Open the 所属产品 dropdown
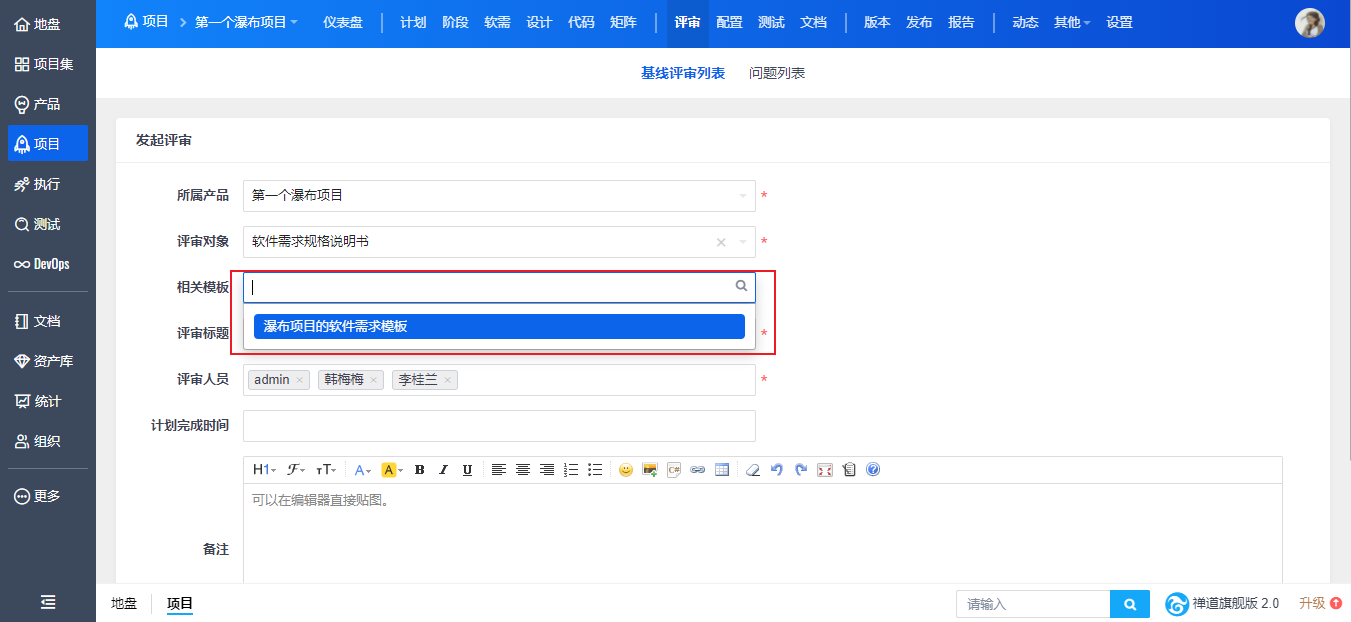Viewport: 1351px width, 622px height. 498,196
